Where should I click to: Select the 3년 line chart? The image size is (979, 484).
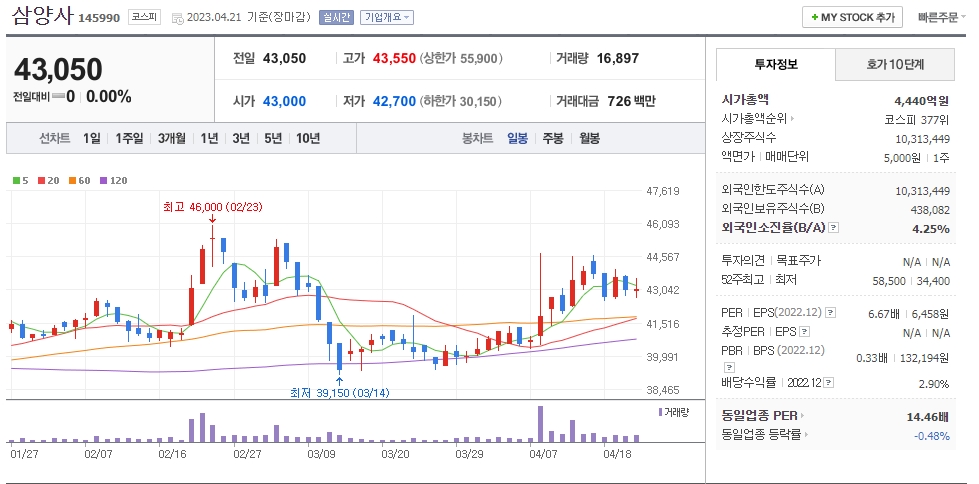point(240,138)
